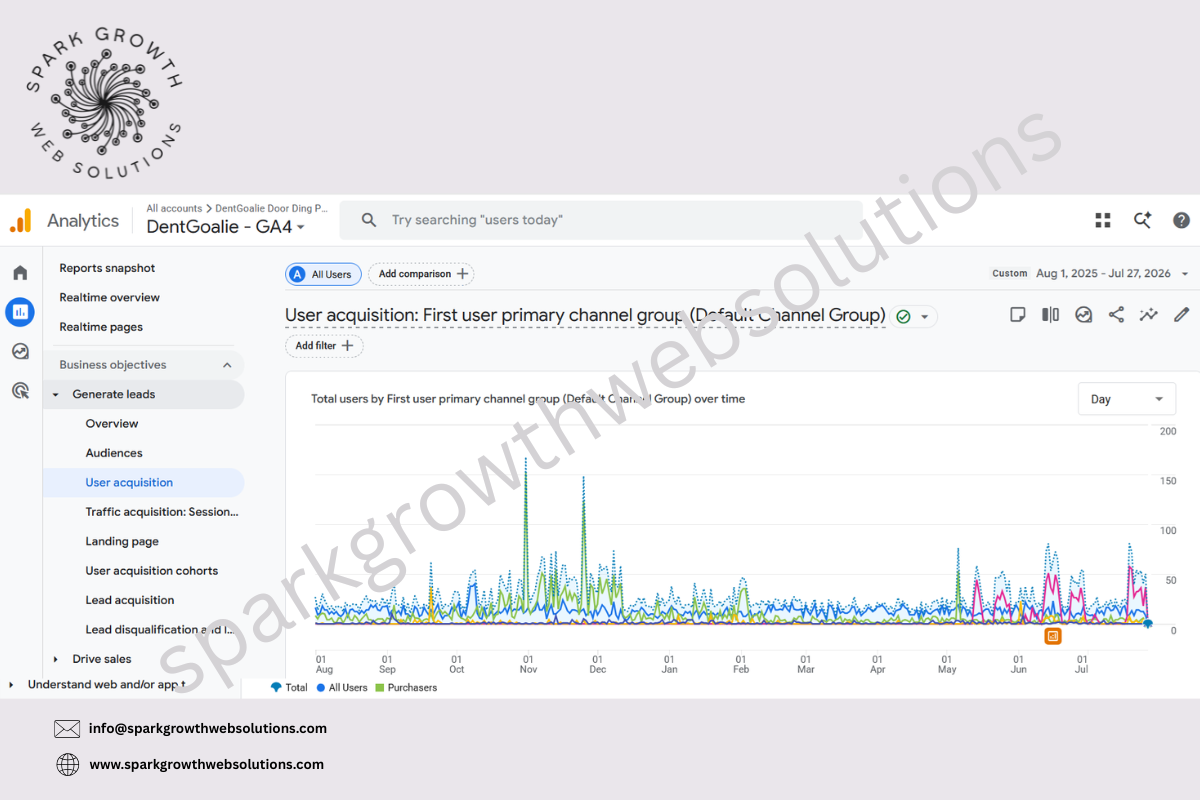Open the Day granularity dropdown

coord(1127,399)
